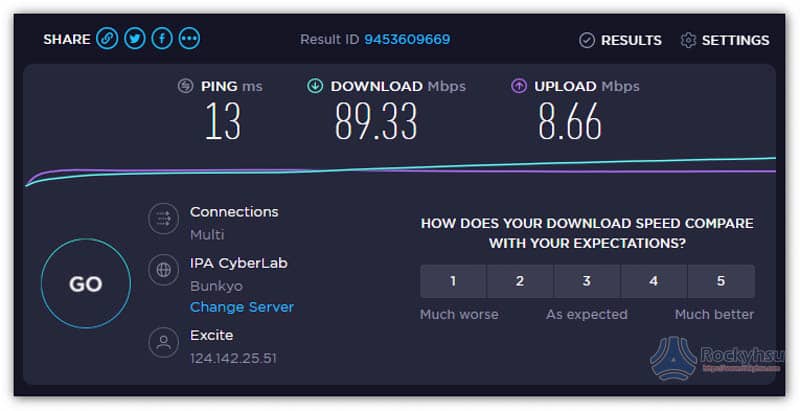The image size is (800, 411).
Task: Share result on Facebook
Action: pyautogui.click(x=162, y=39)
